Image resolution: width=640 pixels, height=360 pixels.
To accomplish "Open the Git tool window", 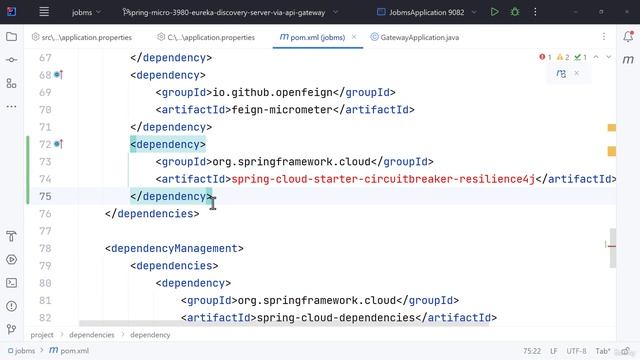I will click(11, 329).
